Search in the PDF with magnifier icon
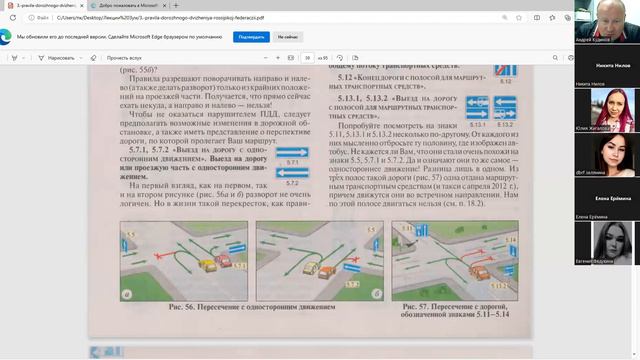 click(x=555, y=58)
